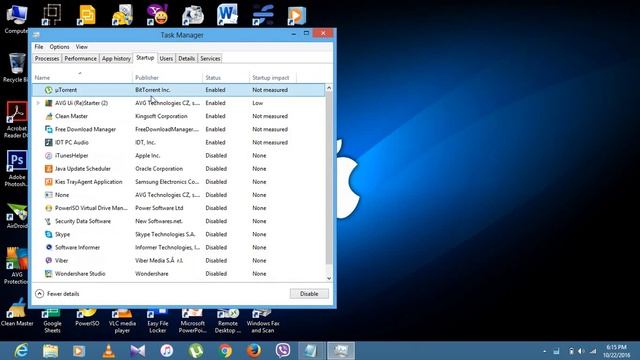Switch to the App history tab

tap(116, 59)
